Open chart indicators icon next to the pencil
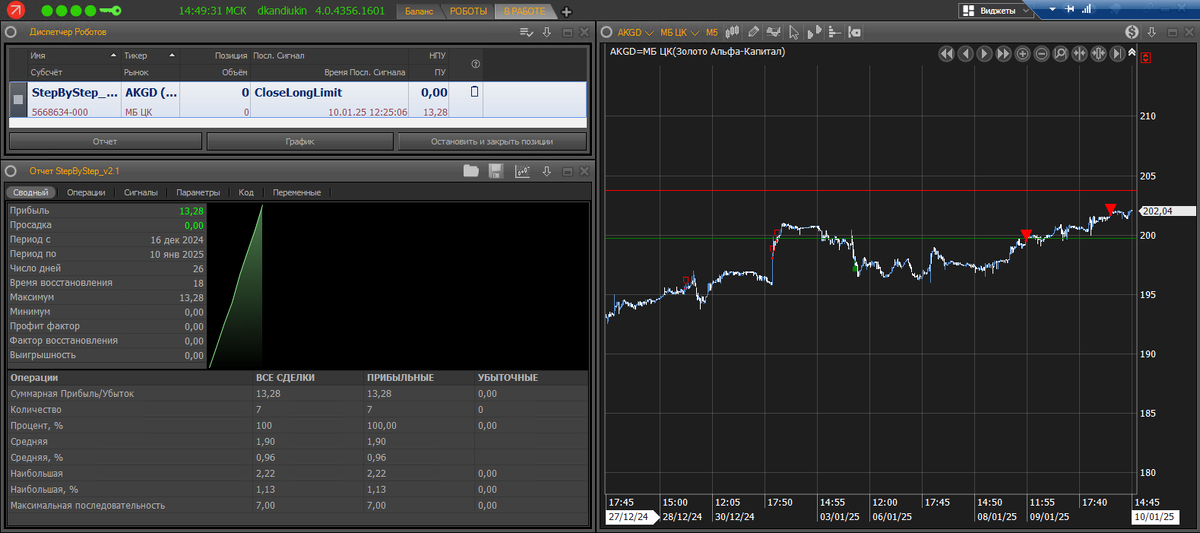Screen dimensions: 1200x533 pyautogui.click(x=774, y=32)
